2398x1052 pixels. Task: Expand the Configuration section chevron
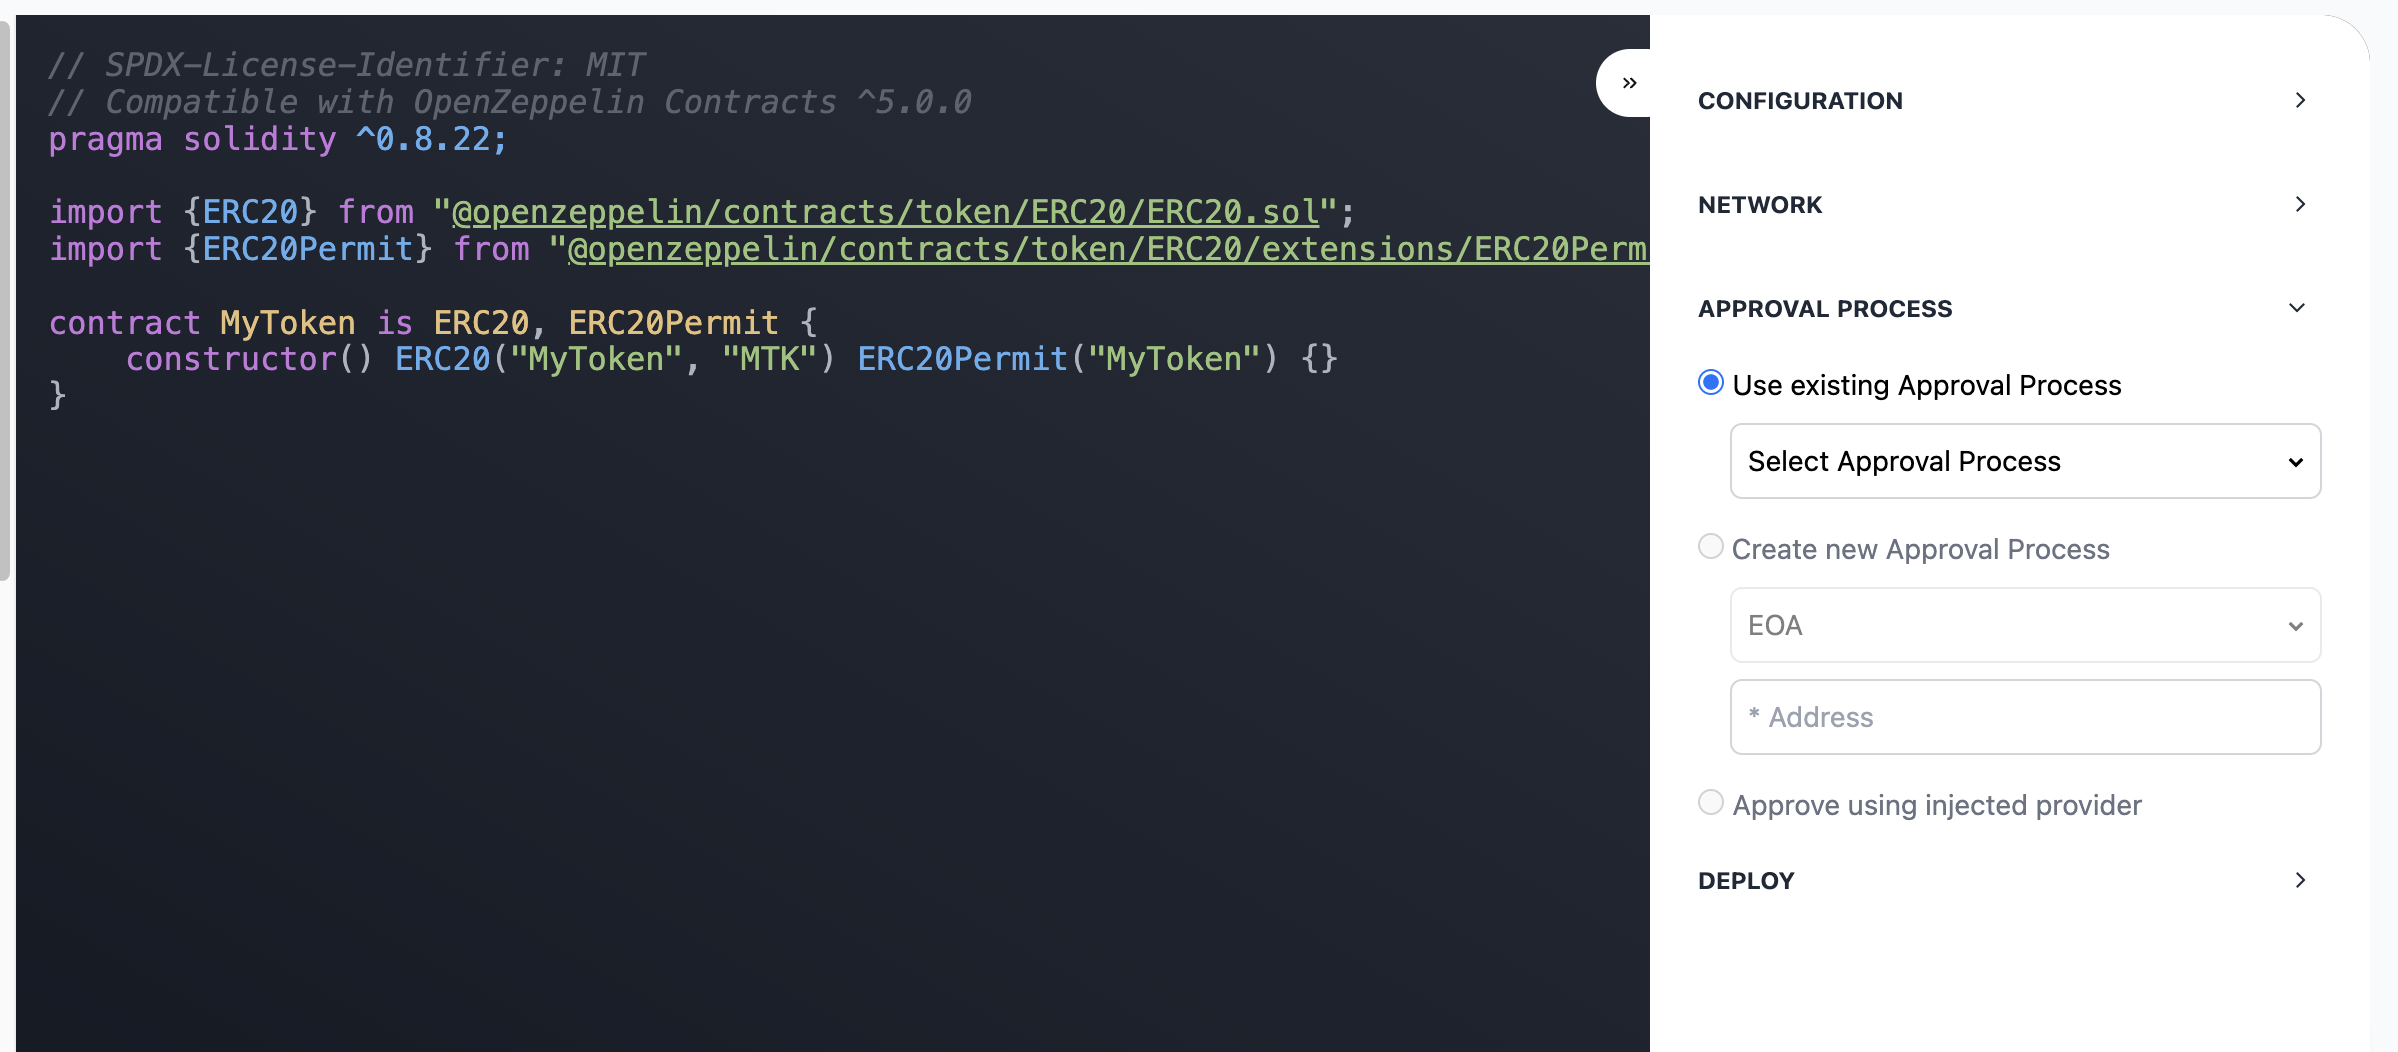click(2300, 100)
